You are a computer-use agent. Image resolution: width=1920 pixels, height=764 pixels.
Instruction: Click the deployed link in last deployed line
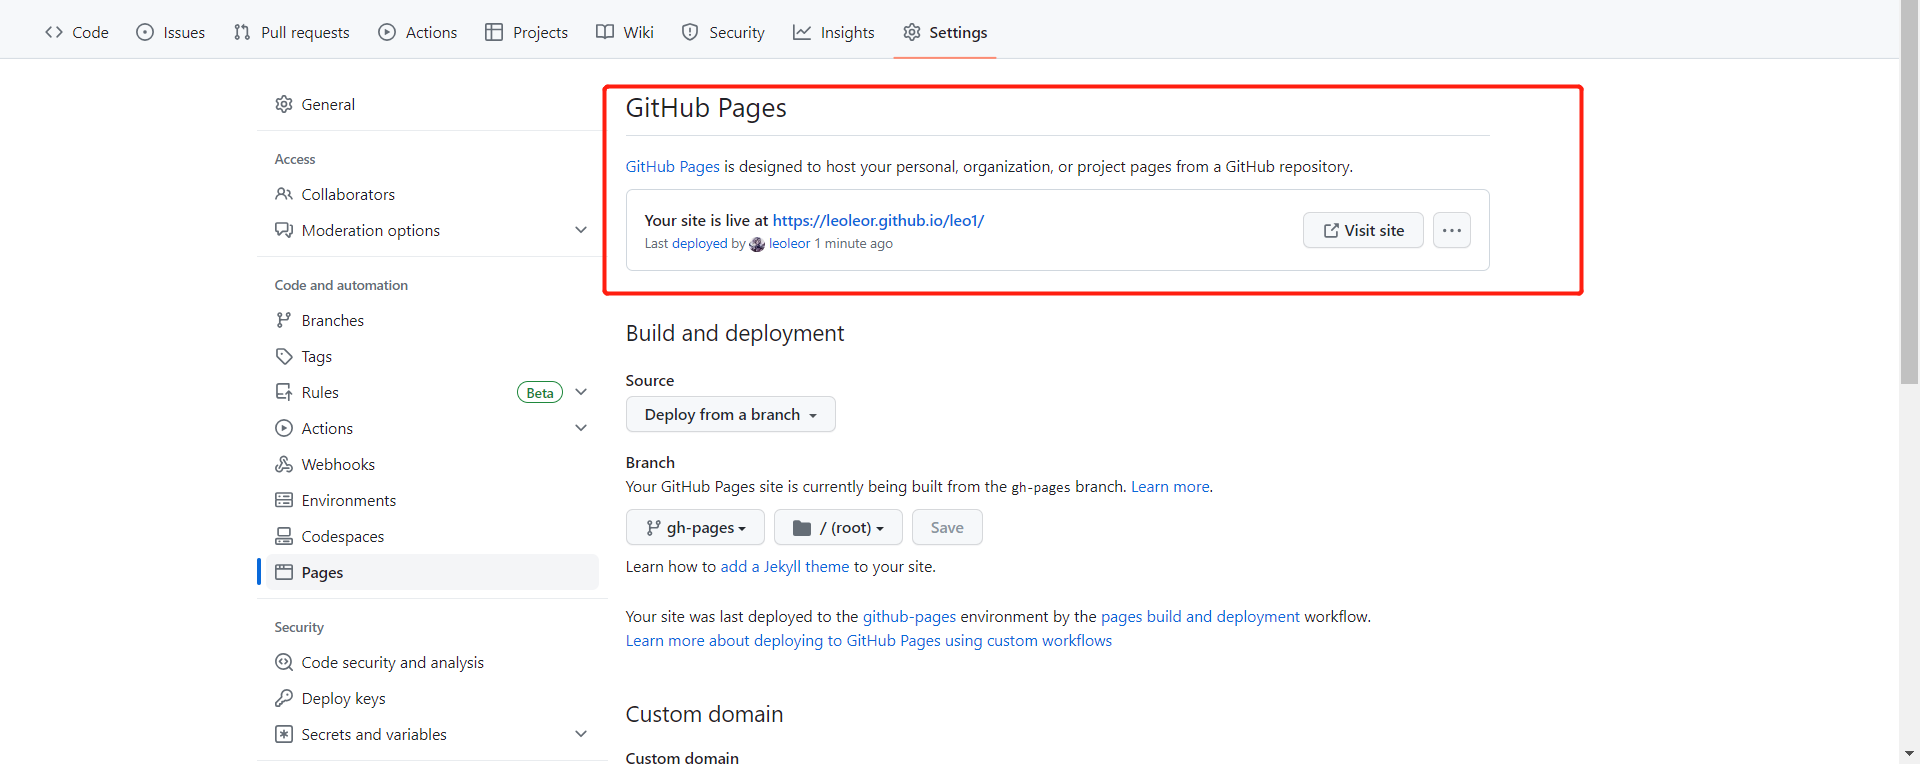700,243
